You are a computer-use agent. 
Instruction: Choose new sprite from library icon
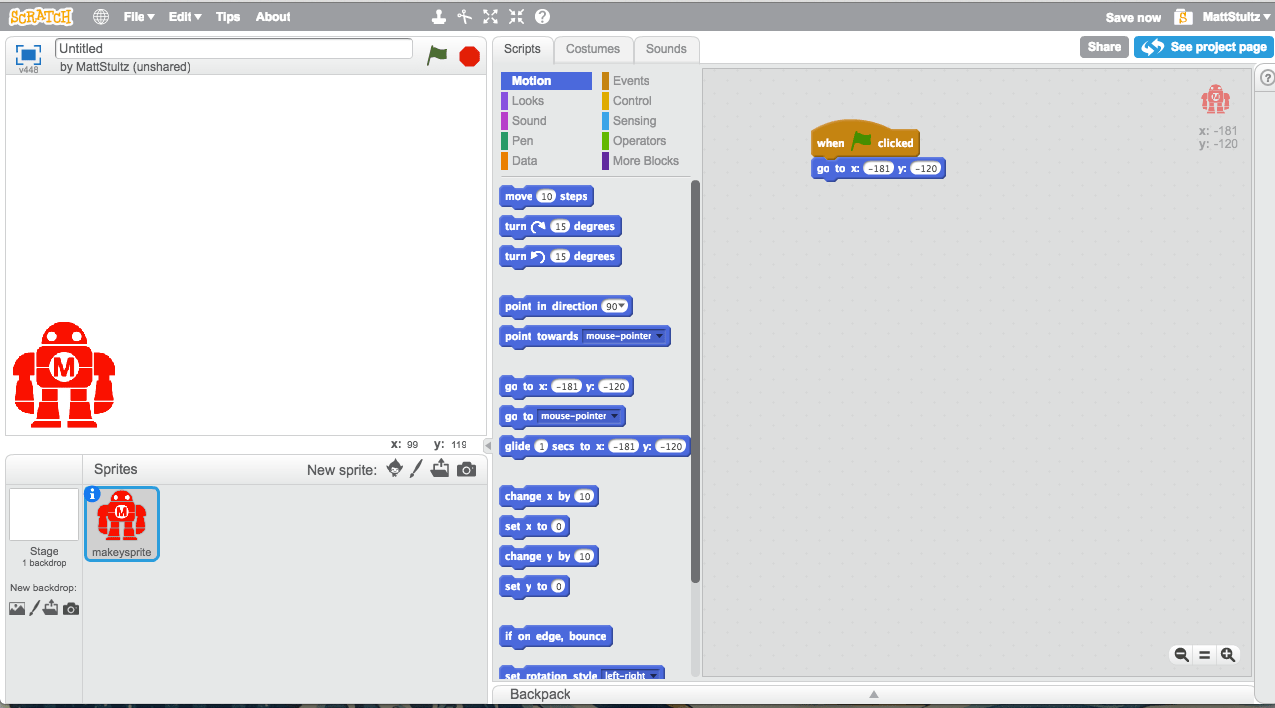[x=395, y=469]
